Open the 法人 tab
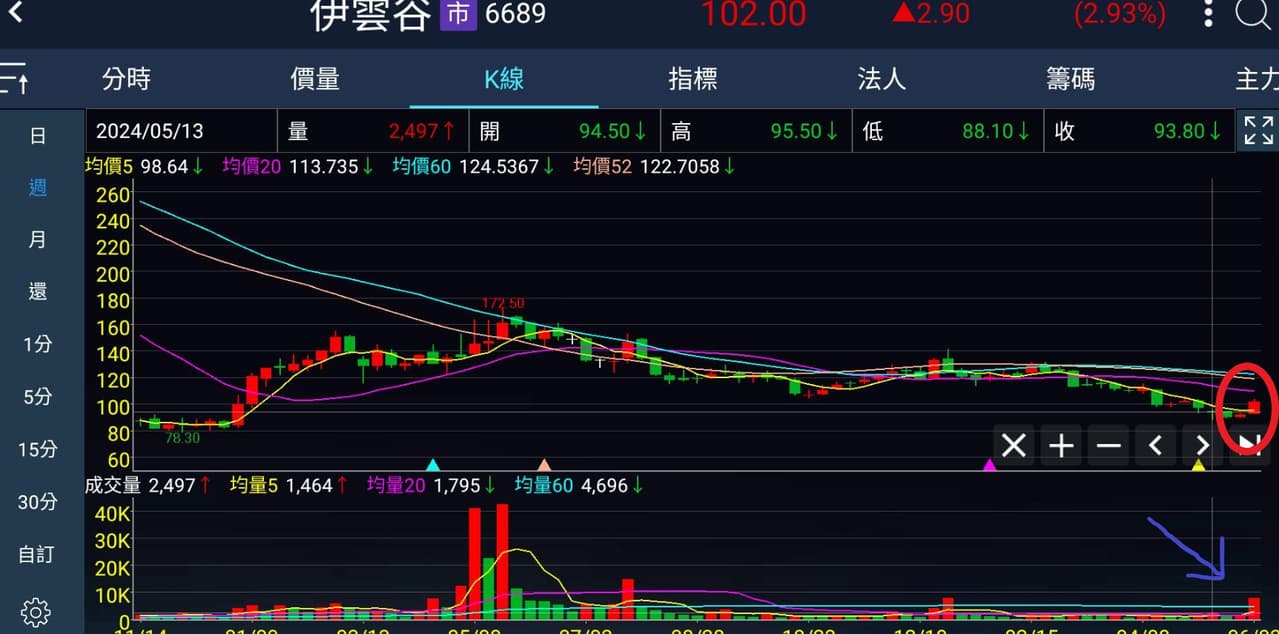This screenshot has width=1279, height=634. click(882, 79)
